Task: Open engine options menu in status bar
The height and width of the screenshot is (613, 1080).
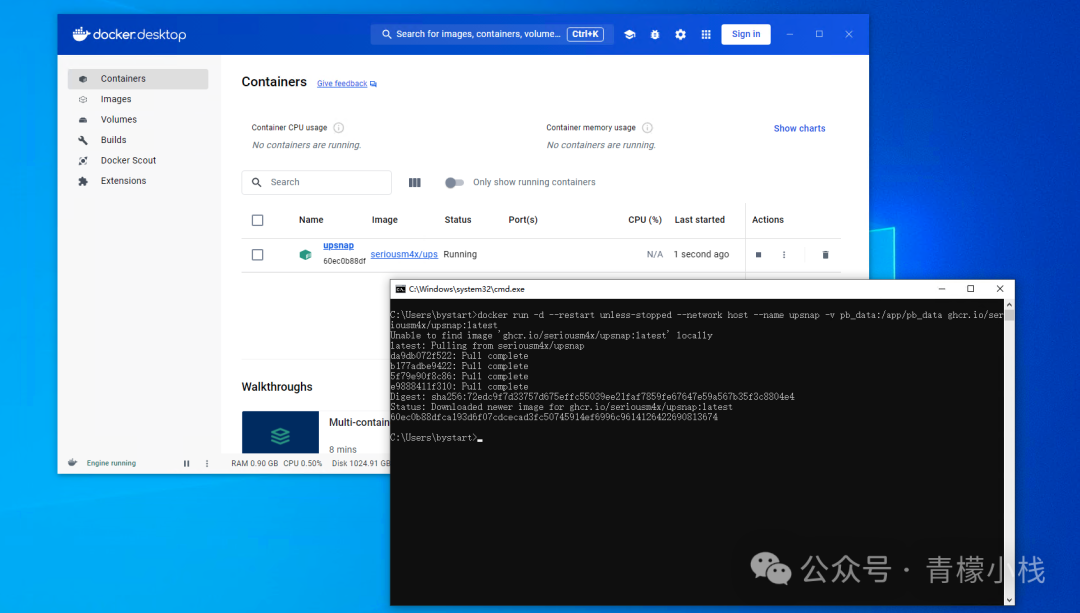Action: [207, 464]
